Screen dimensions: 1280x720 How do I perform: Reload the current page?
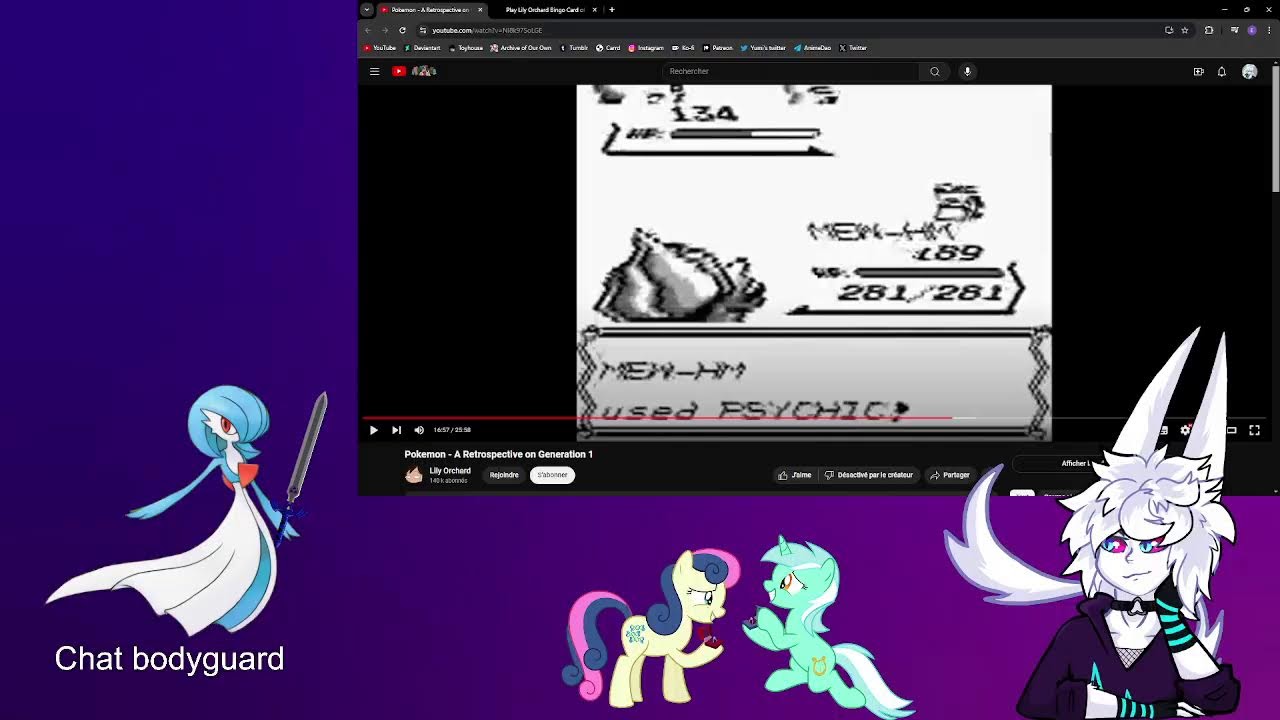coord(402,30)
